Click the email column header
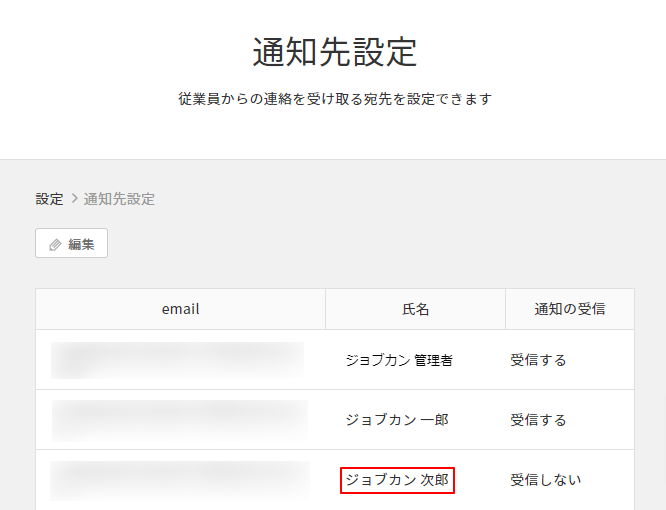Image resolution: width=666 pixels, height=510 pixels. tap(180, 309)
